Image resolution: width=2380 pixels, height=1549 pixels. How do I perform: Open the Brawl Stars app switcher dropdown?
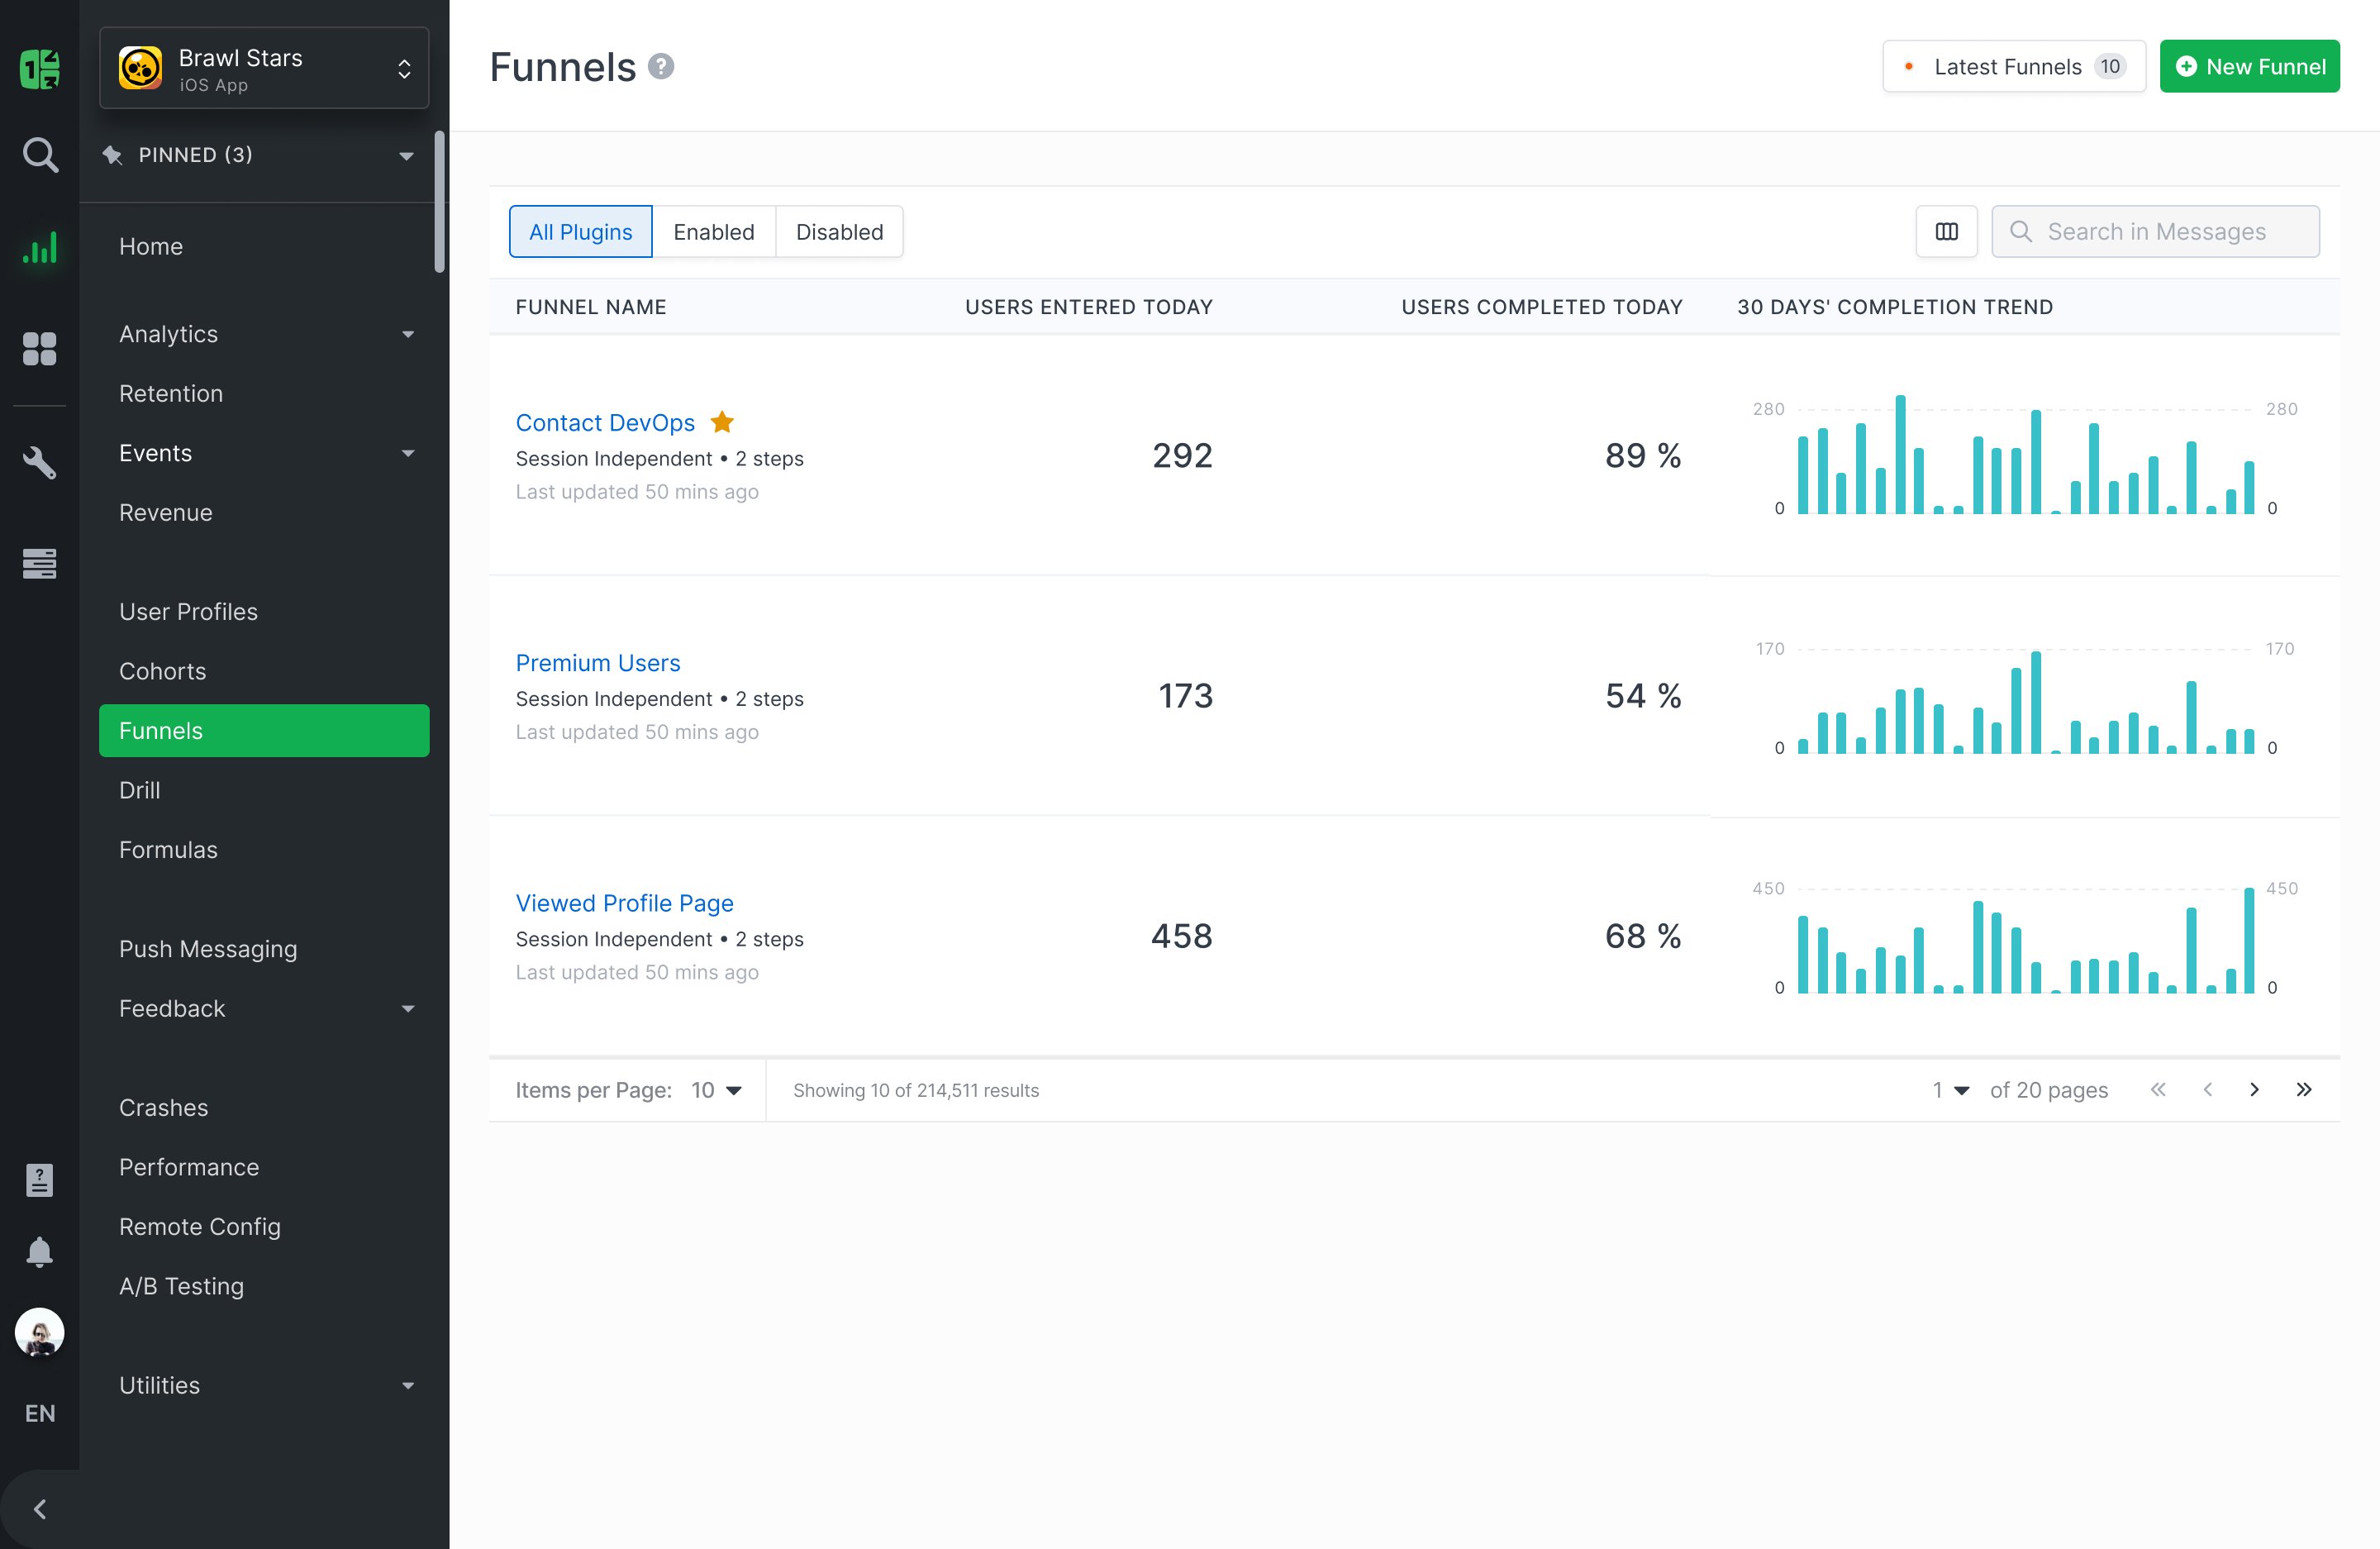click(264, 68)
